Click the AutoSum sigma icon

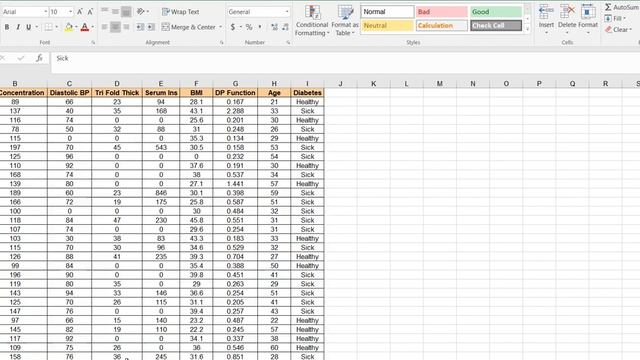(x=608, y=7)
